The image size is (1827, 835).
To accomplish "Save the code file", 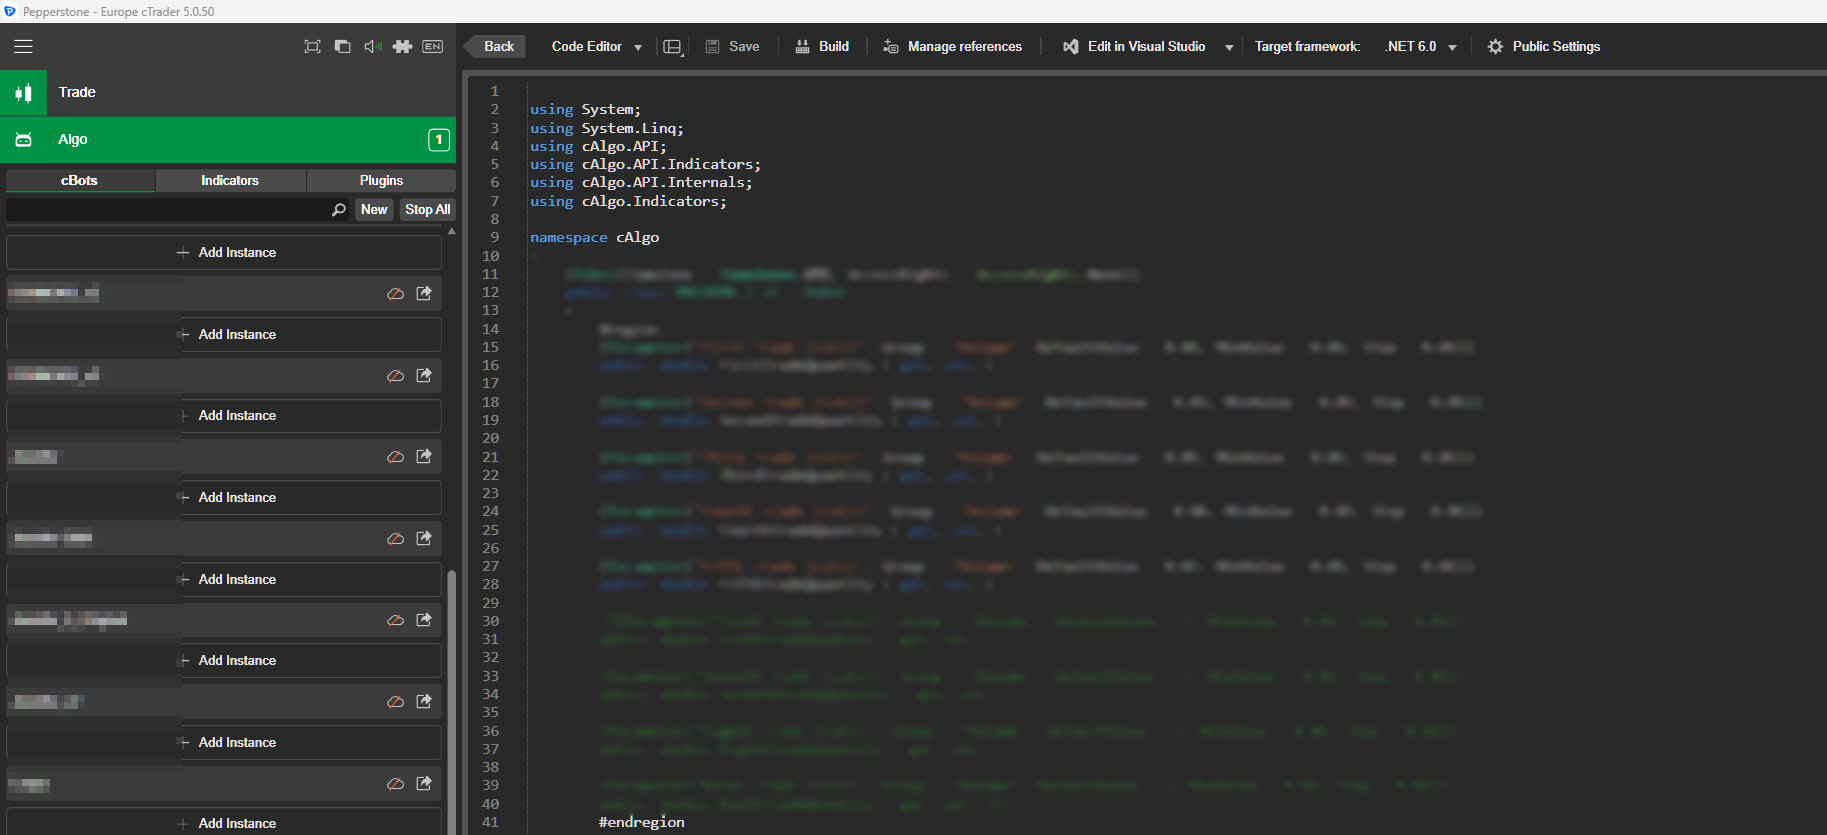I will 732,46.
